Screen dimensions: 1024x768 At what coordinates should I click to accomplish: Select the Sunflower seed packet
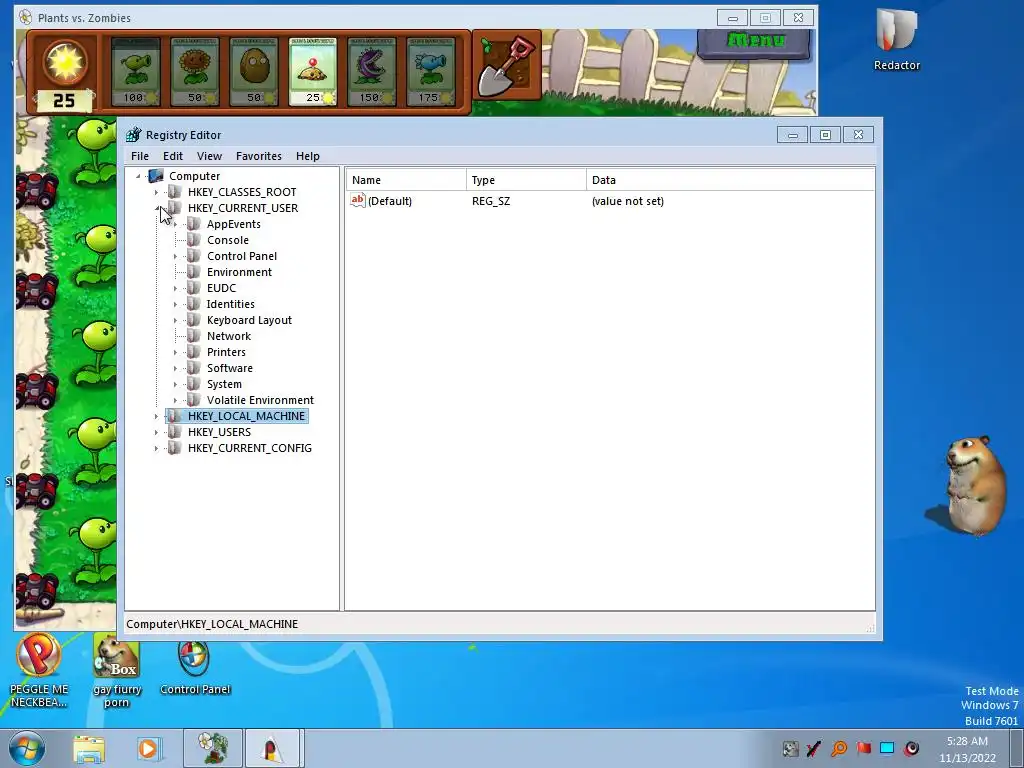click(x=195, y=71)
